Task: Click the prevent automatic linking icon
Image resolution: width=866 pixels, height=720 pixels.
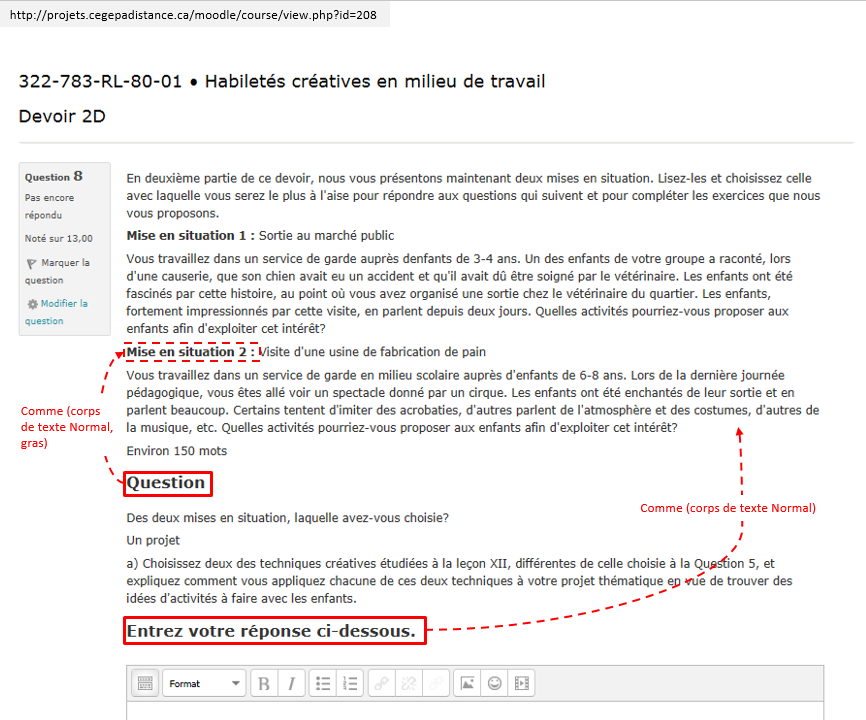Action: tap(435, 684)
